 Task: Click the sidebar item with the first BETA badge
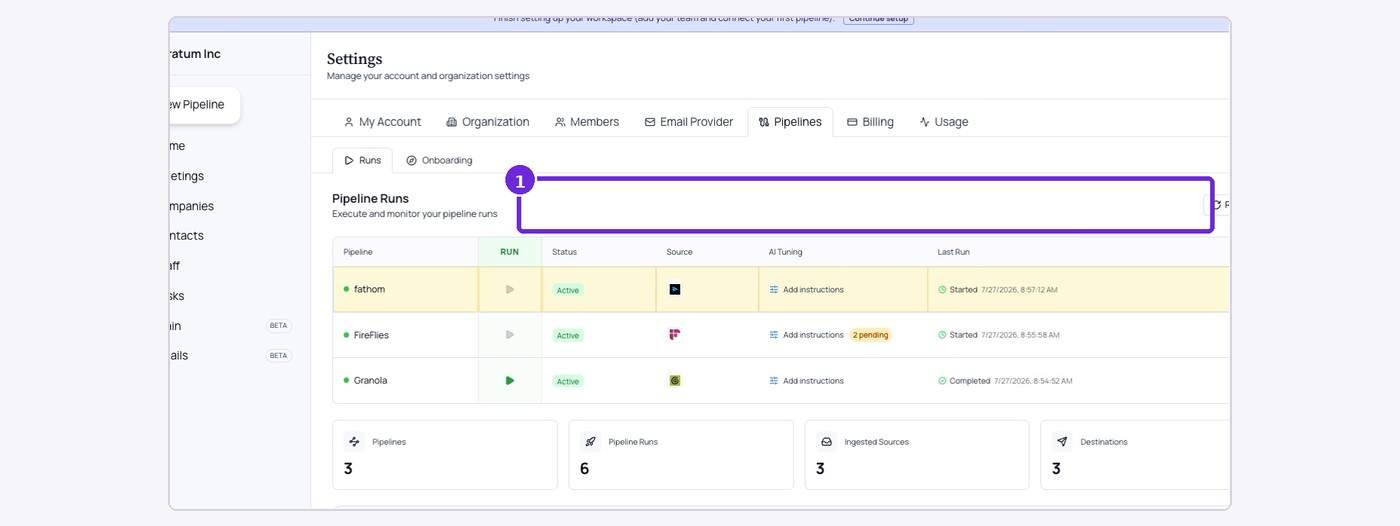(x=232, y=326)
